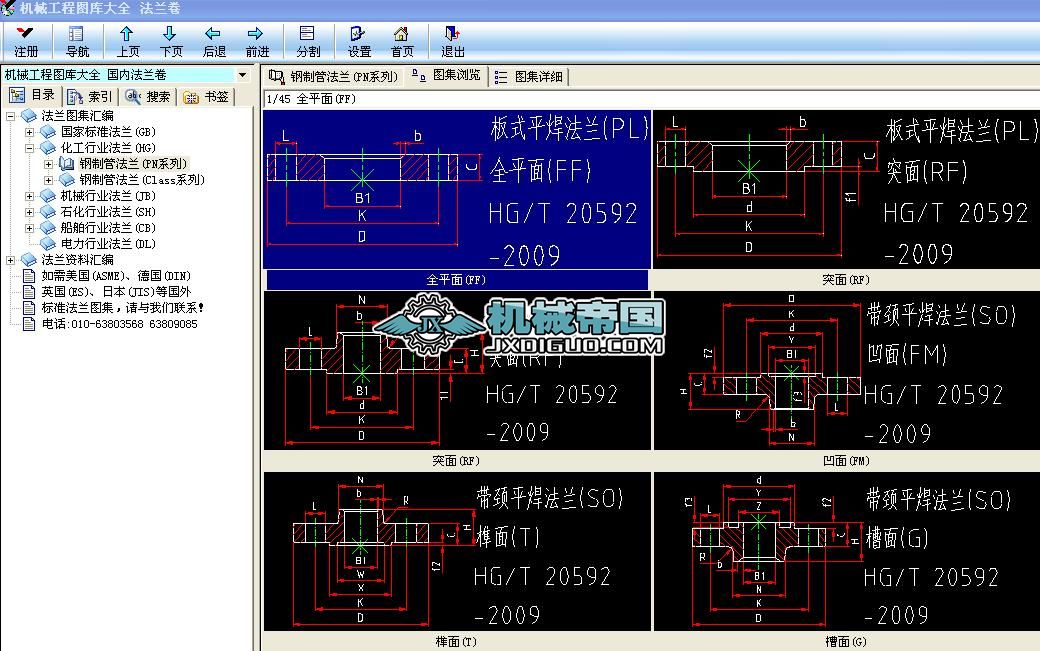The image size is (1040, 651).
Task: Collapse the 化工行业法兰(HG) node
Action: point(29,148)
